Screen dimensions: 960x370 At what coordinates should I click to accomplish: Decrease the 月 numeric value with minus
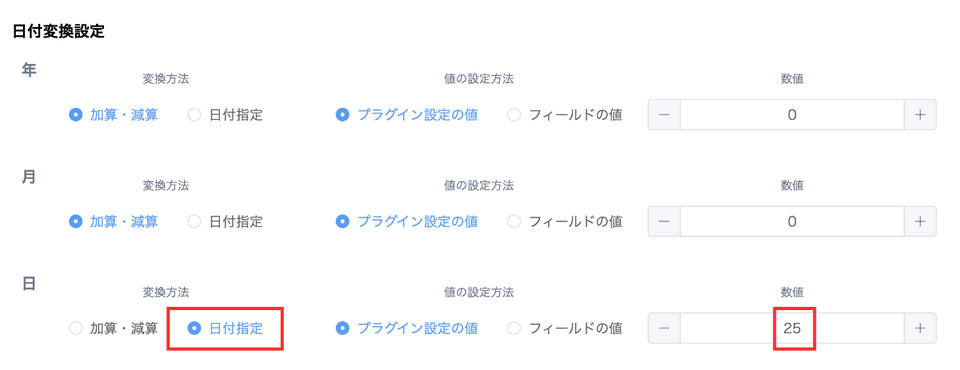tap(664, 221)
